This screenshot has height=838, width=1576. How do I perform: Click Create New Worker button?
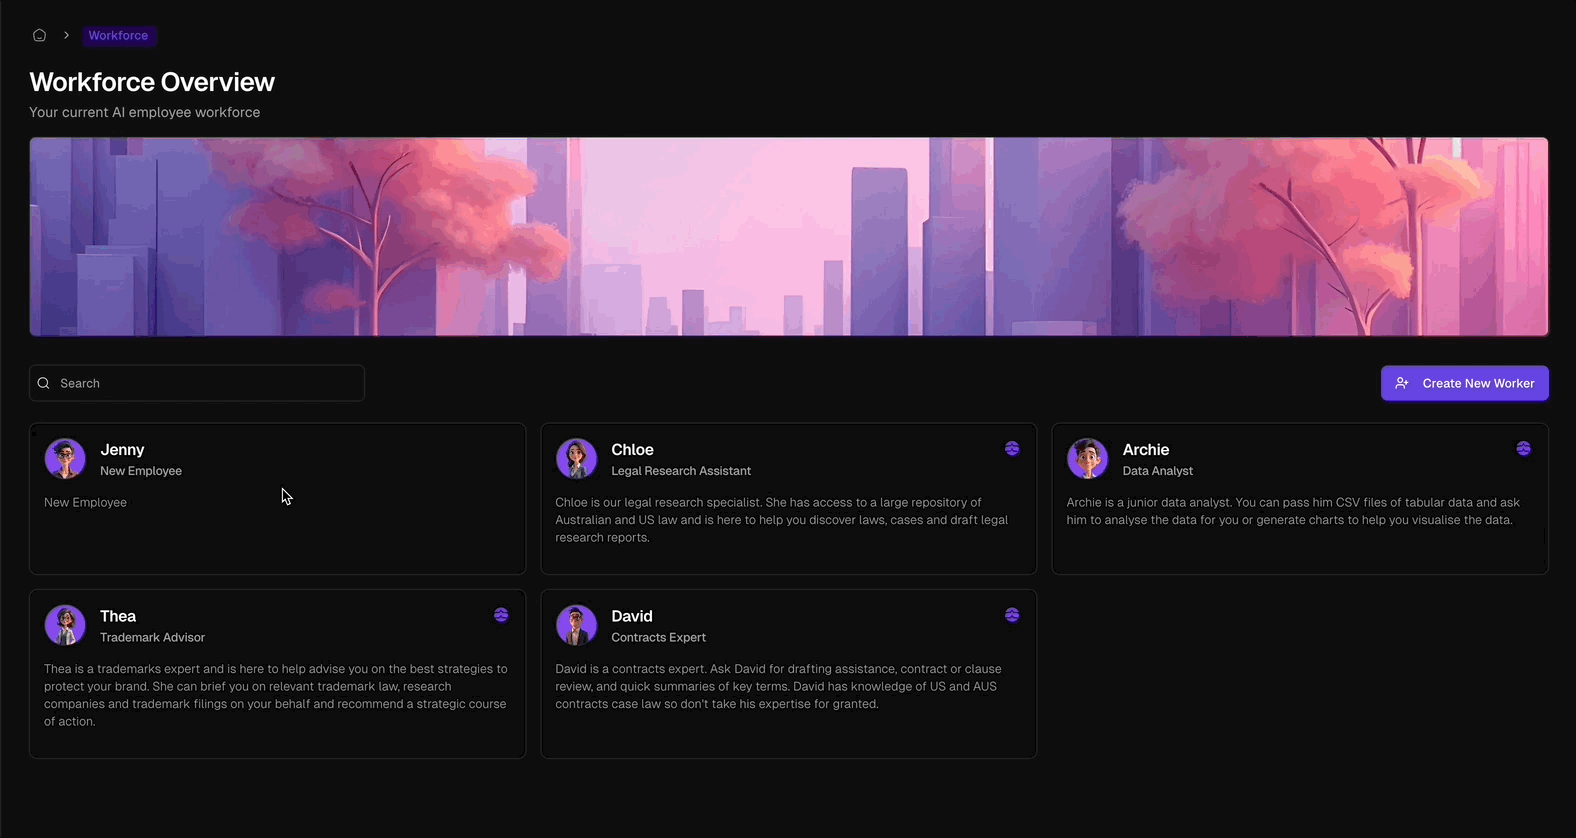[1464, 383]
